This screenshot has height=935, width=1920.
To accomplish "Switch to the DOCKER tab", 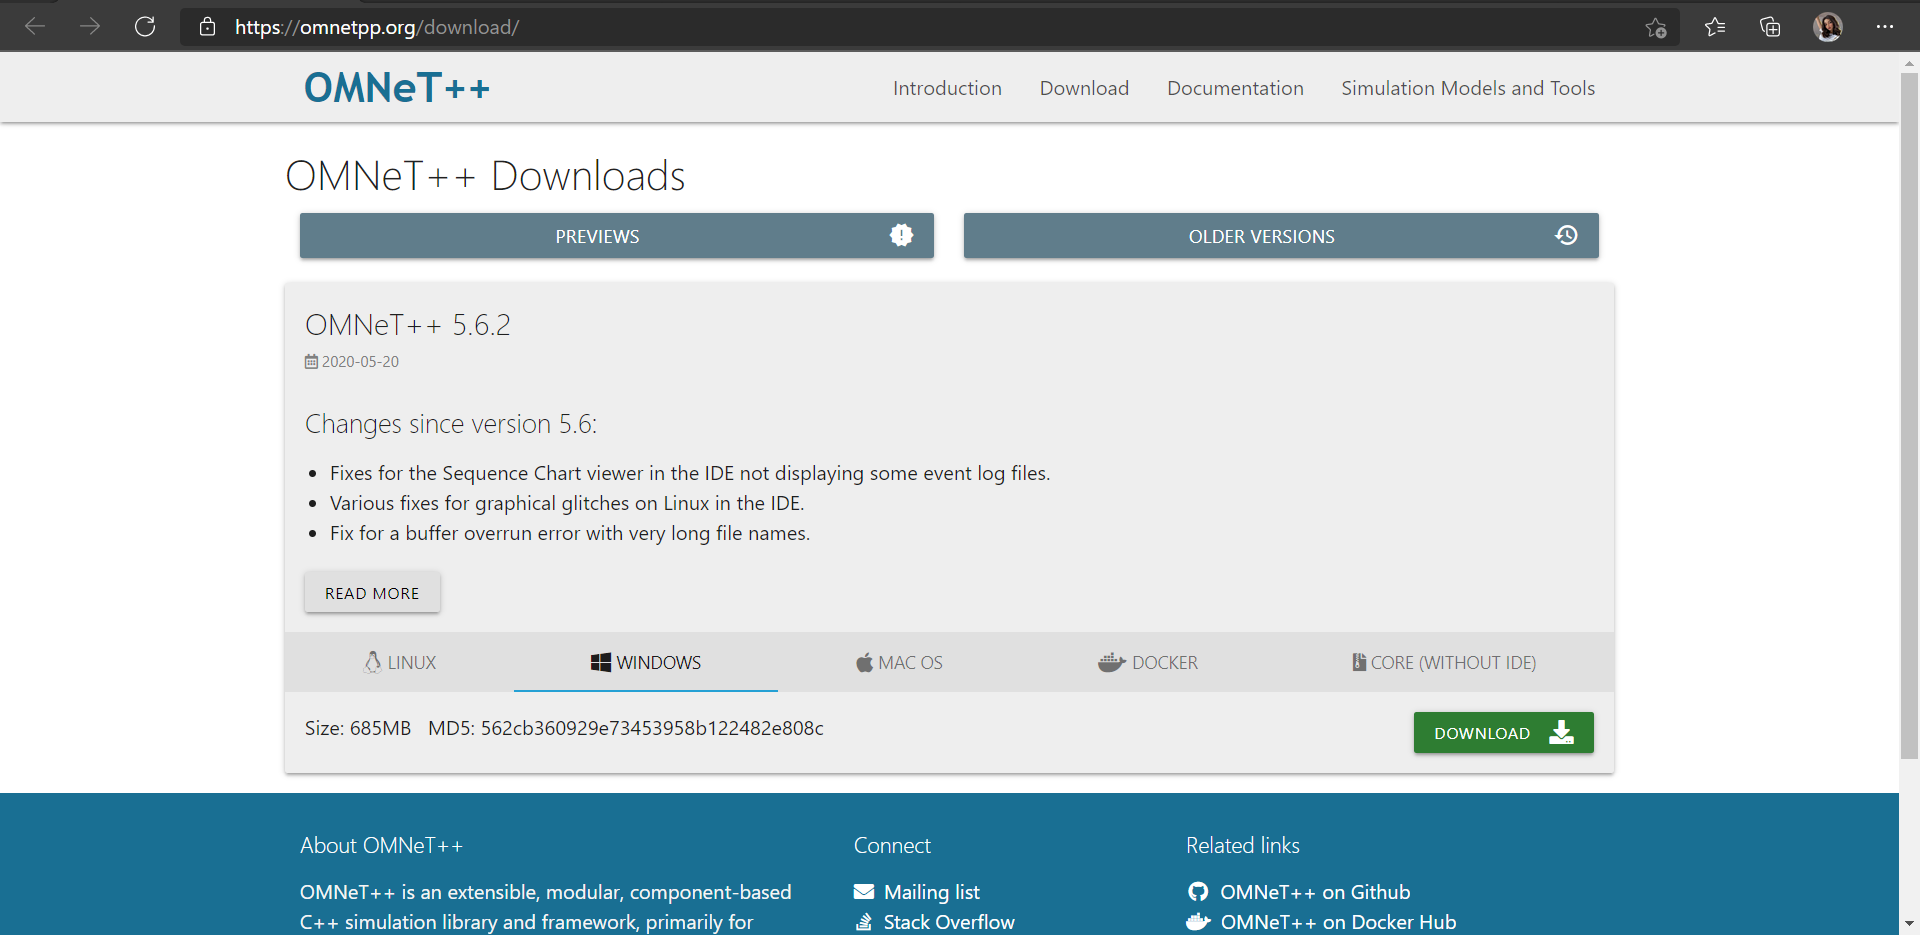I will [1147, 662].
